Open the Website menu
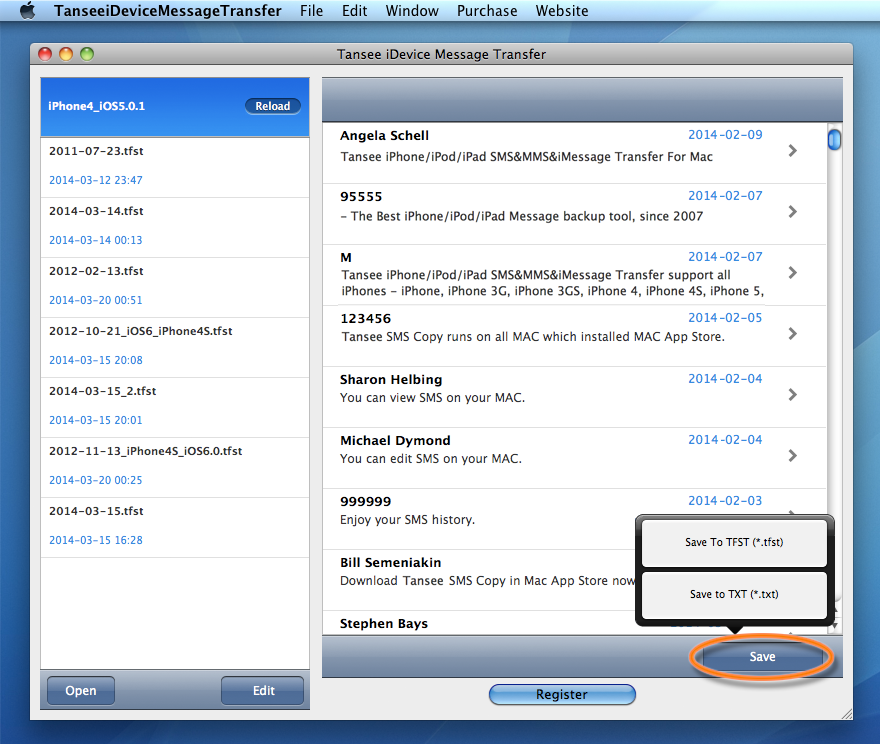 [562, 11]
